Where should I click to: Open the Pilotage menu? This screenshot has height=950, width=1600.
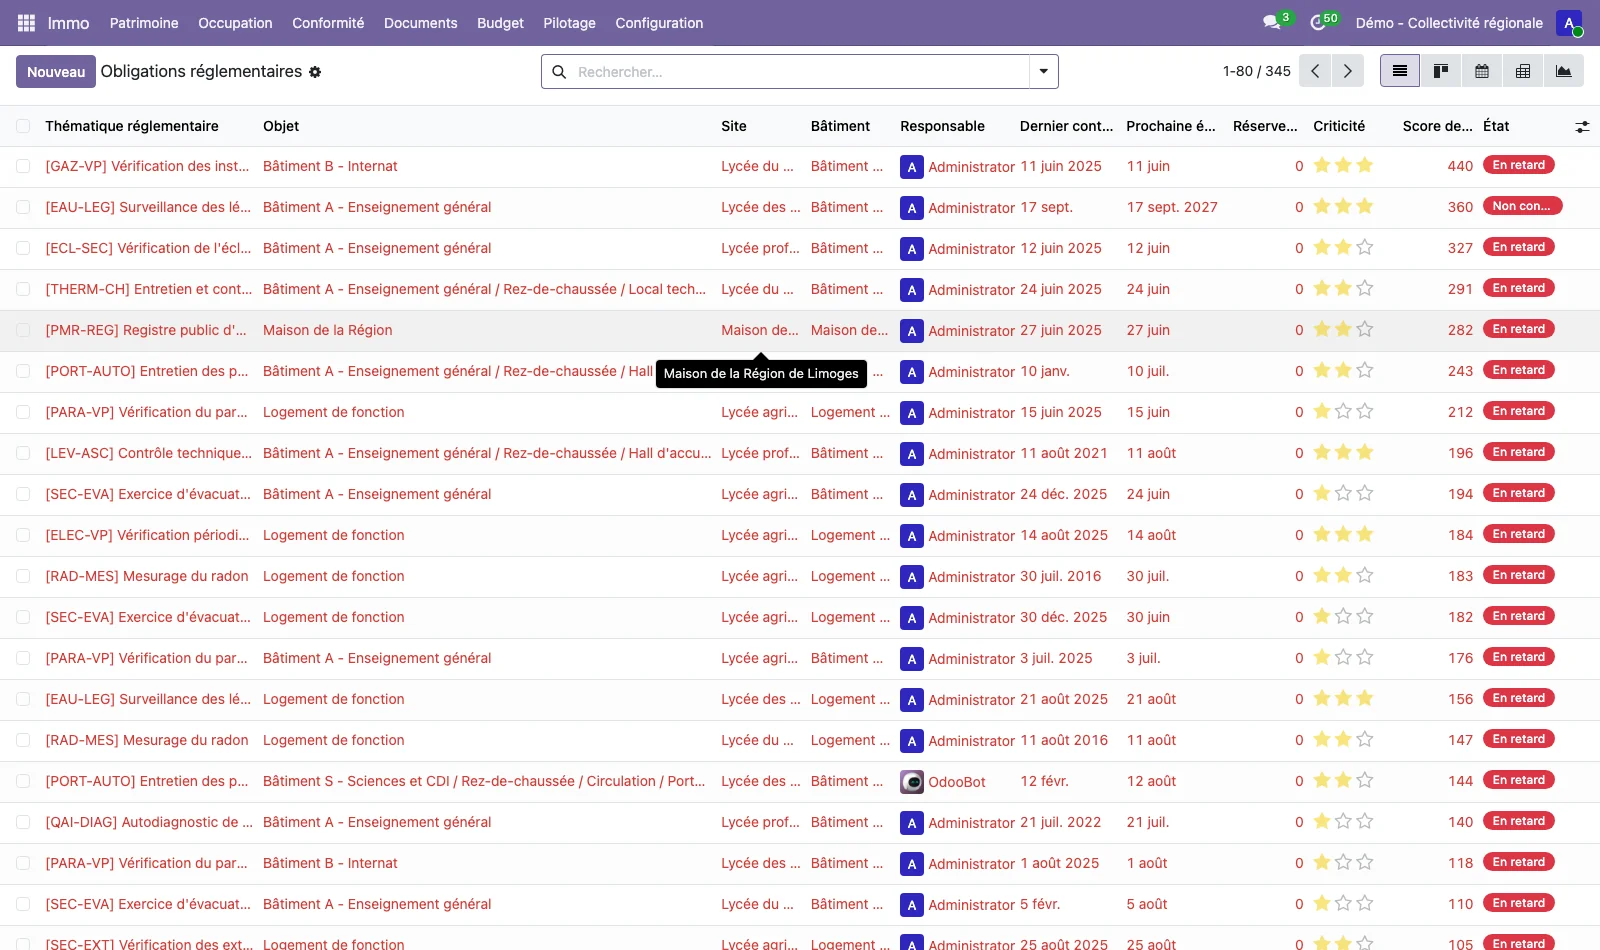pos(569,23)
